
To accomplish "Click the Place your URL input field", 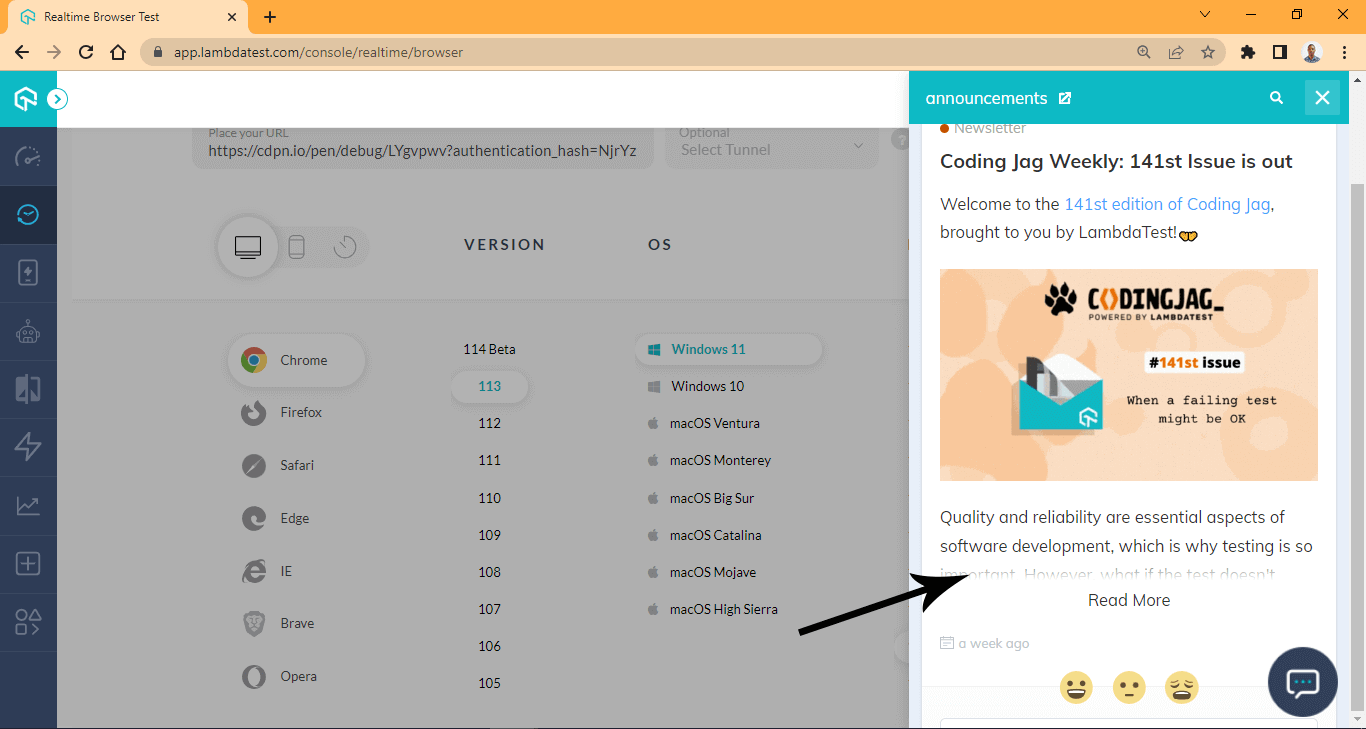I will click(x=423, y=146).
